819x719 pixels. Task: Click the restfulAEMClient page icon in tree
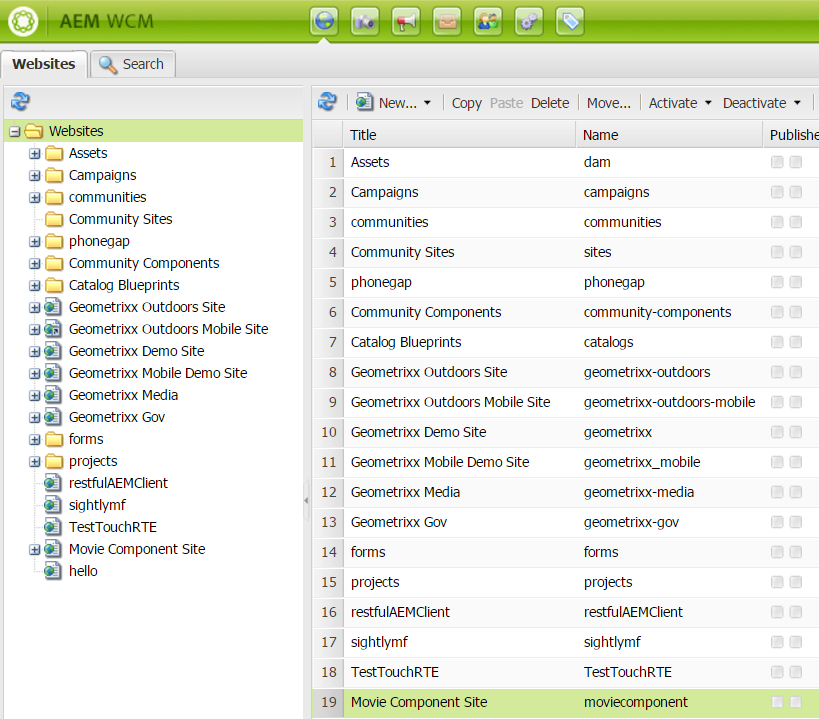pos(52,483)
